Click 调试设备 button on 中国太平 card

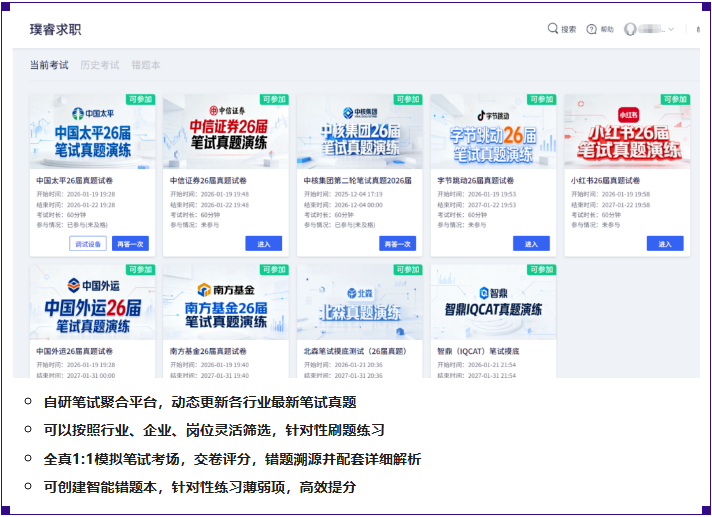pyautogui.click(x=88, y=244)
